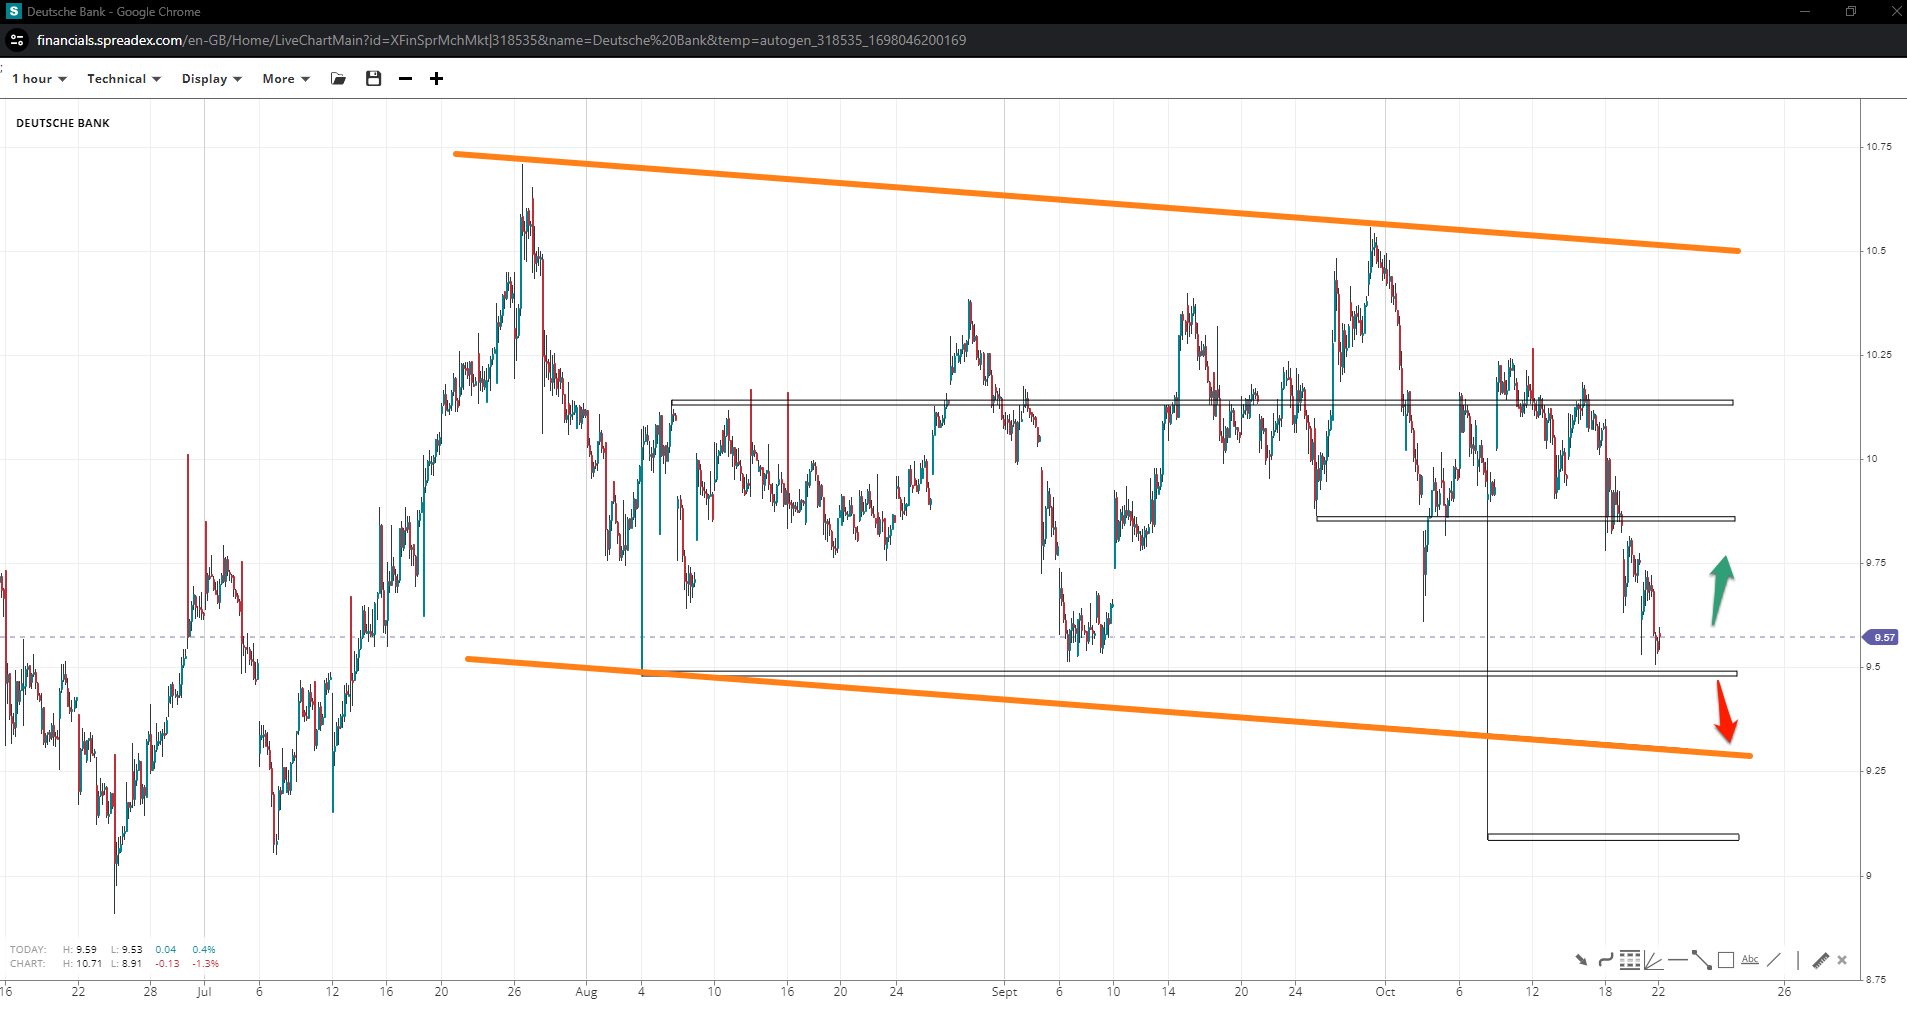Select the rectangle drawing tool
Screen dimensions: 1907x1026
(x=1726, y=960)
